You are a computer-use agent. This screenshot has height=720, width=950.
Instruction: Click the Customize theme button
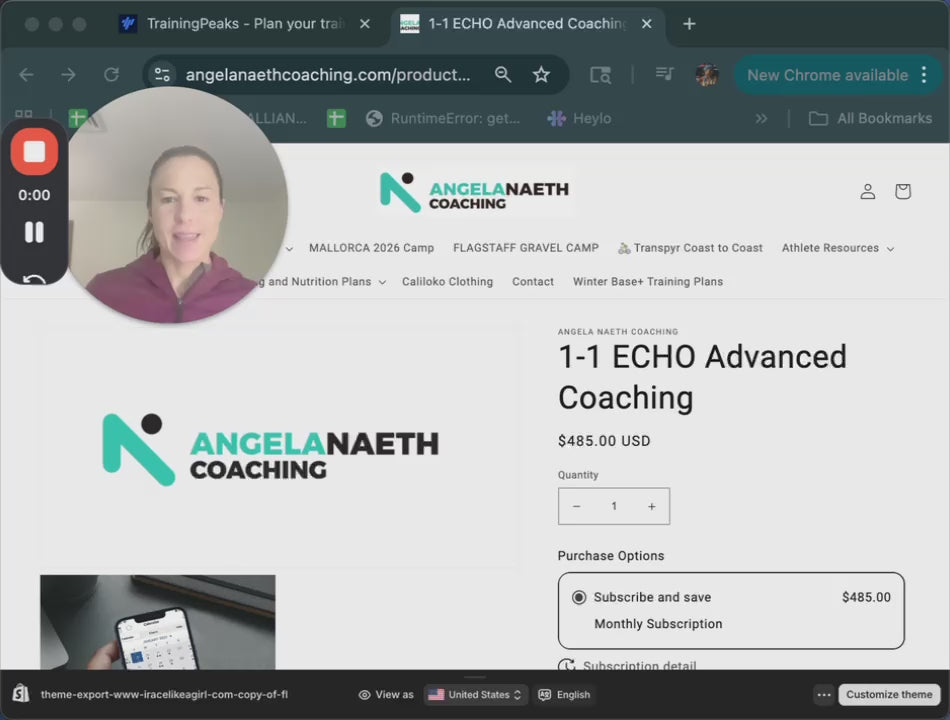pos(888,695)
